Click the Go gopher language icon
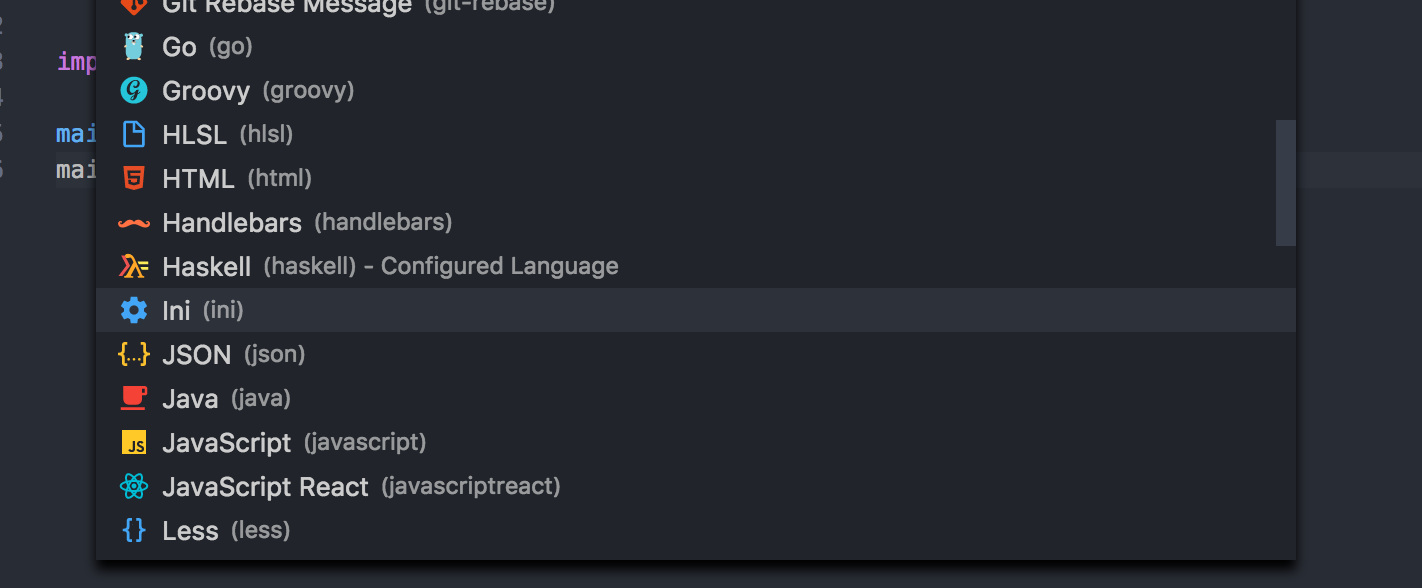 pos(133,46)
